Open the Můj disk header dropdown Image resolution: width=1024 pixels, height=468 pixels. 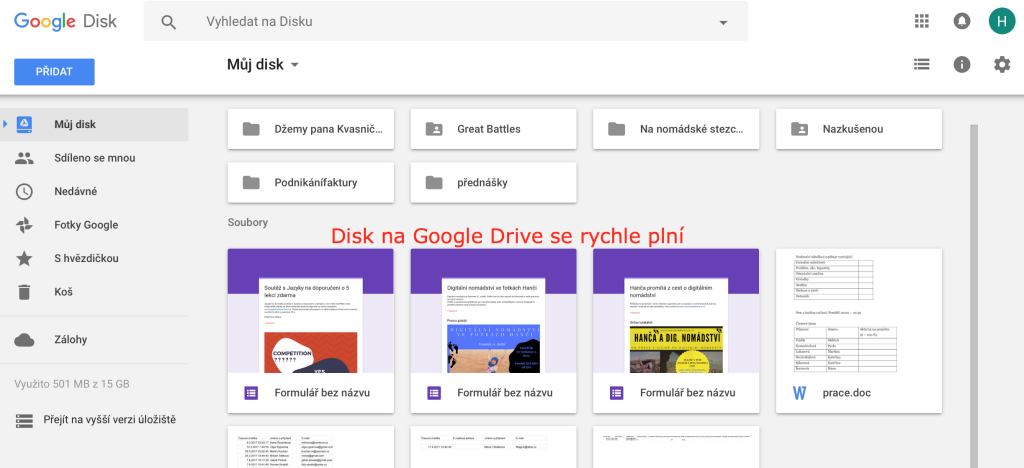tap(263, 65)
